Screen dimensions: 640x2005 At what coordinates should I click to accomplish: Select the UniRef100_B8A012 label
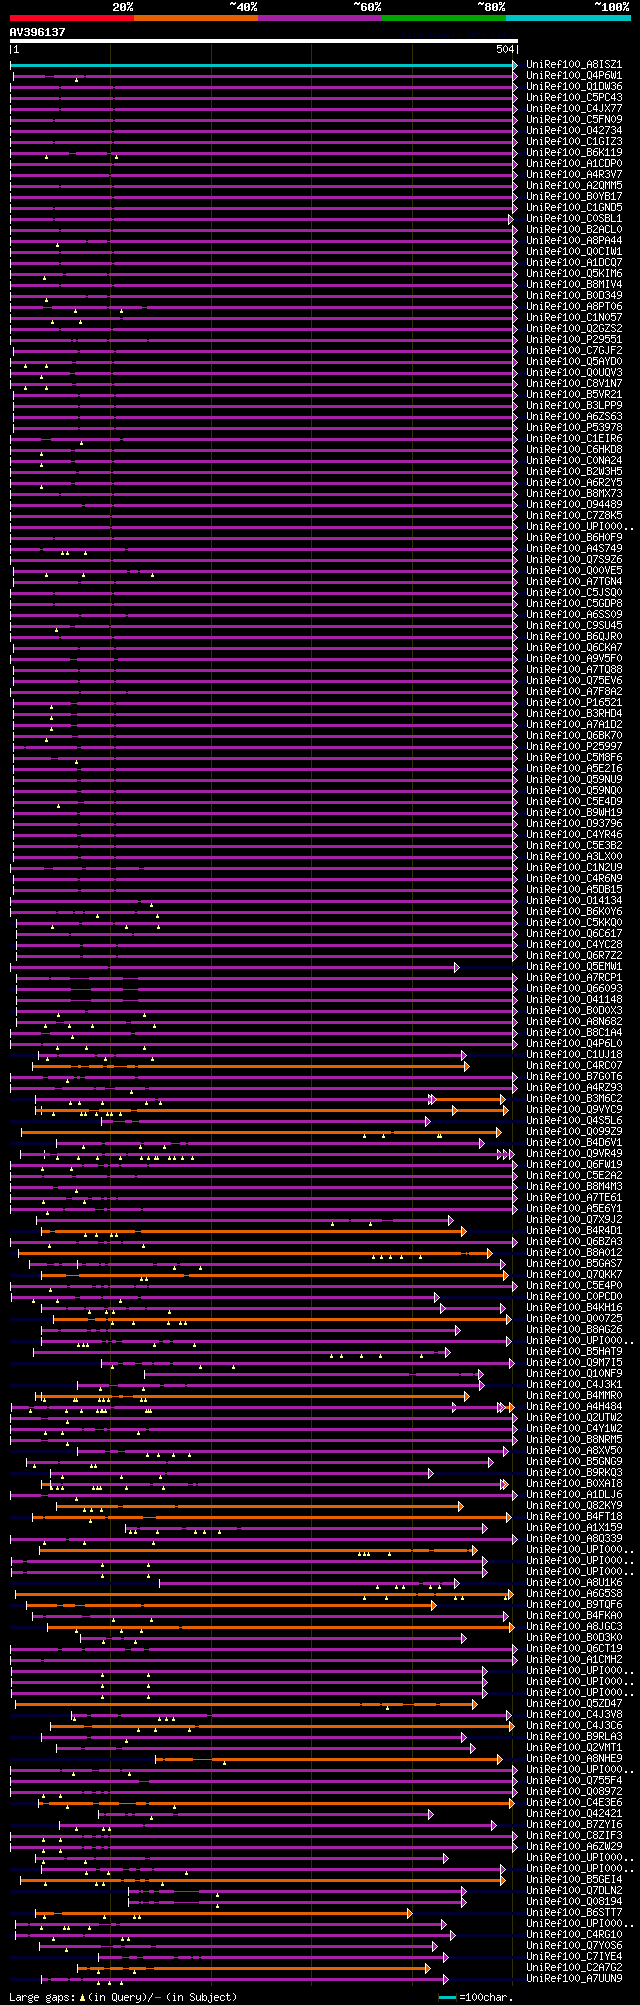574,1253
